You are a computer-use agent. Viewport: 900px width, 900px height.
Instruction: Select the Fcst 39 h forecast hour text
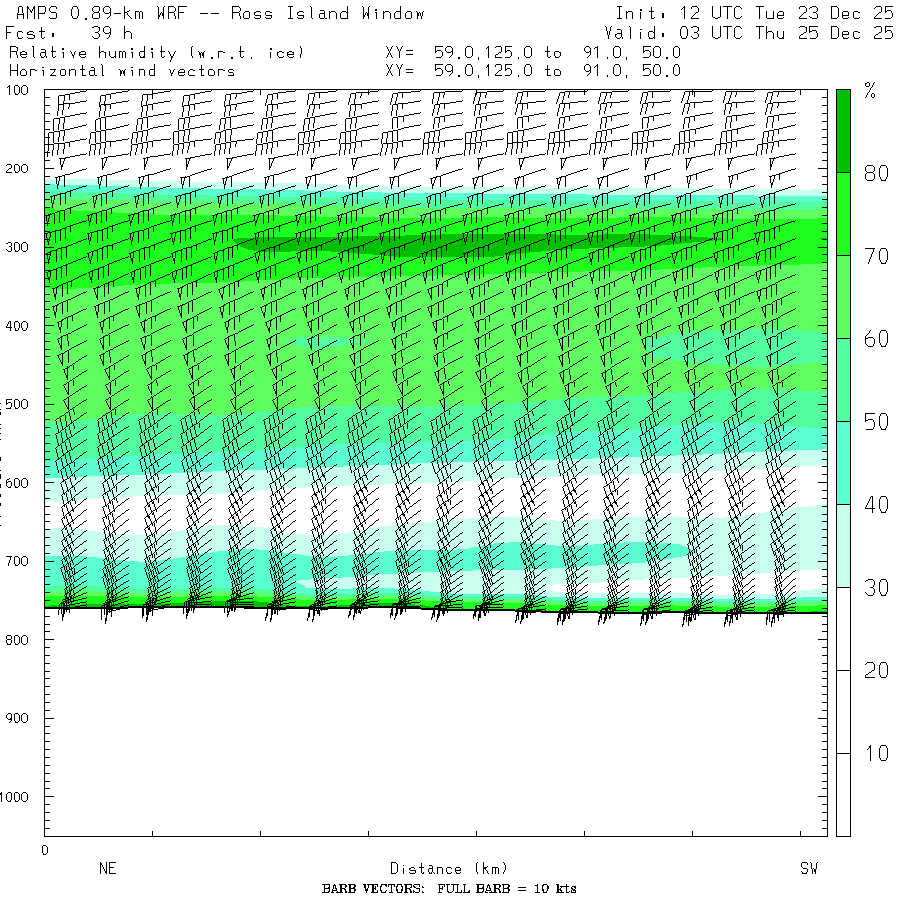pos(70,33)
